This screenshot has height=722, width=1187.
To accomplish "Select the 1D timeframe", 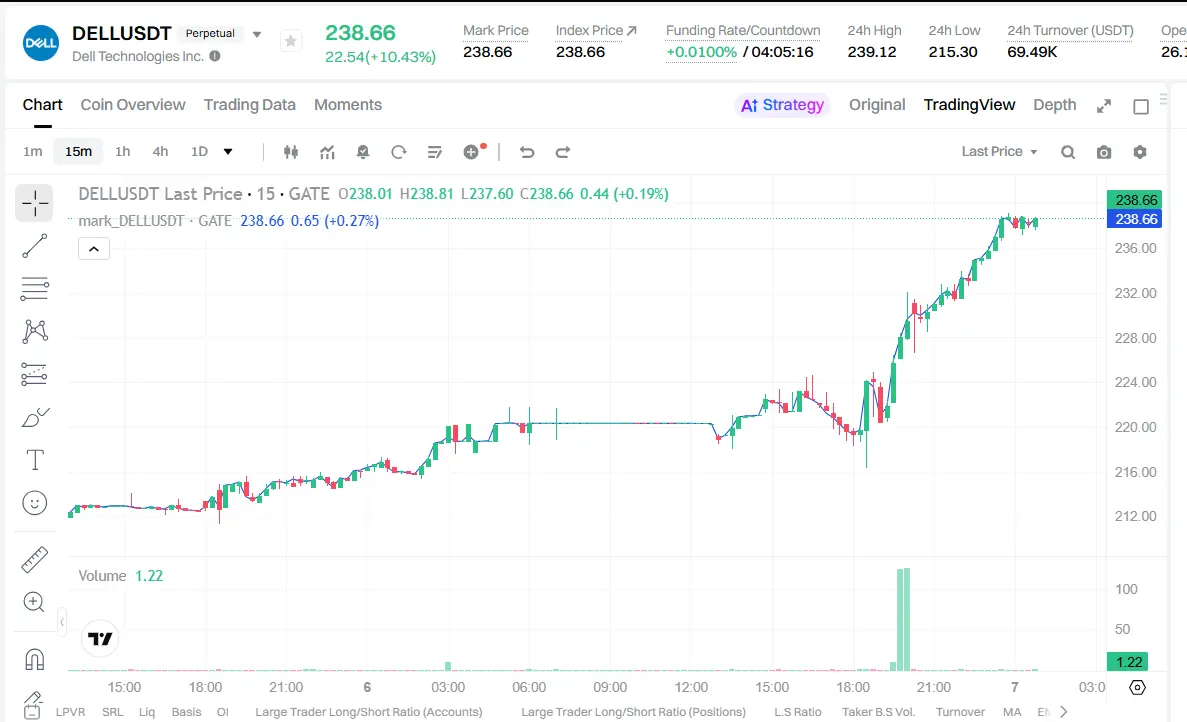I will 199,151.
